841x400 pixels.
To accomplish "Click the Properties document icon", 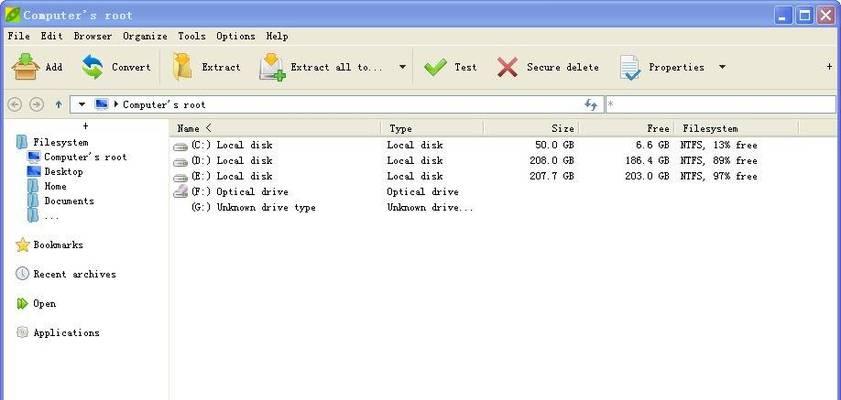I will [x=630, y=68].
